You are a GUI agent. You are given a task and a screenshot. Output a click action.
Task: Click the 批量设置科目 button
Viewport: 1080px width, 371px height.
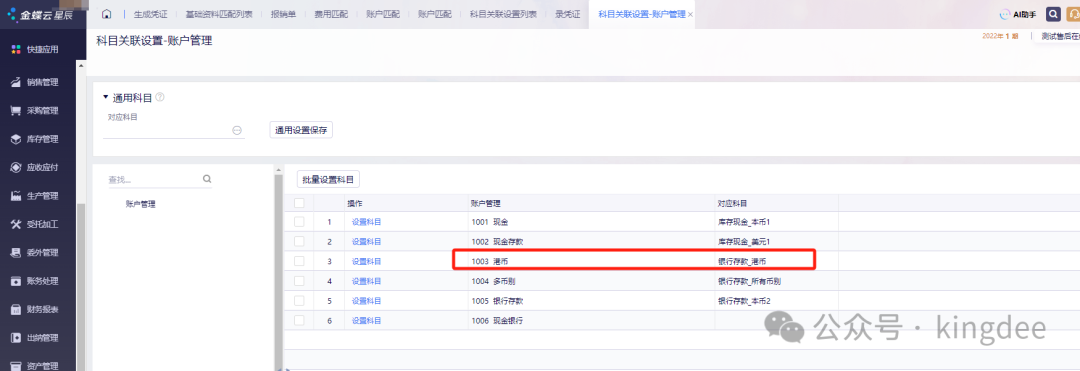(x=329, y=180)
